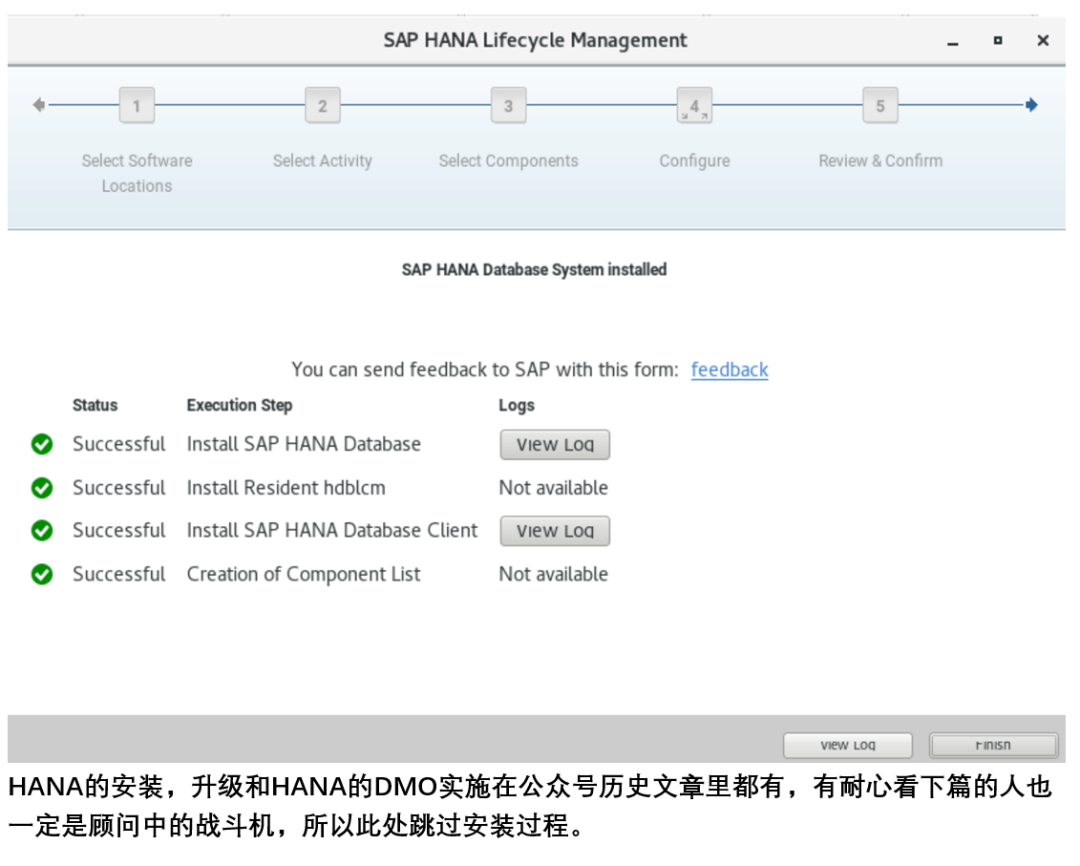
Task: Click 'Successful' status for Install Resident hdblcm
Action: pyautogui.click(x=119, y=488)
